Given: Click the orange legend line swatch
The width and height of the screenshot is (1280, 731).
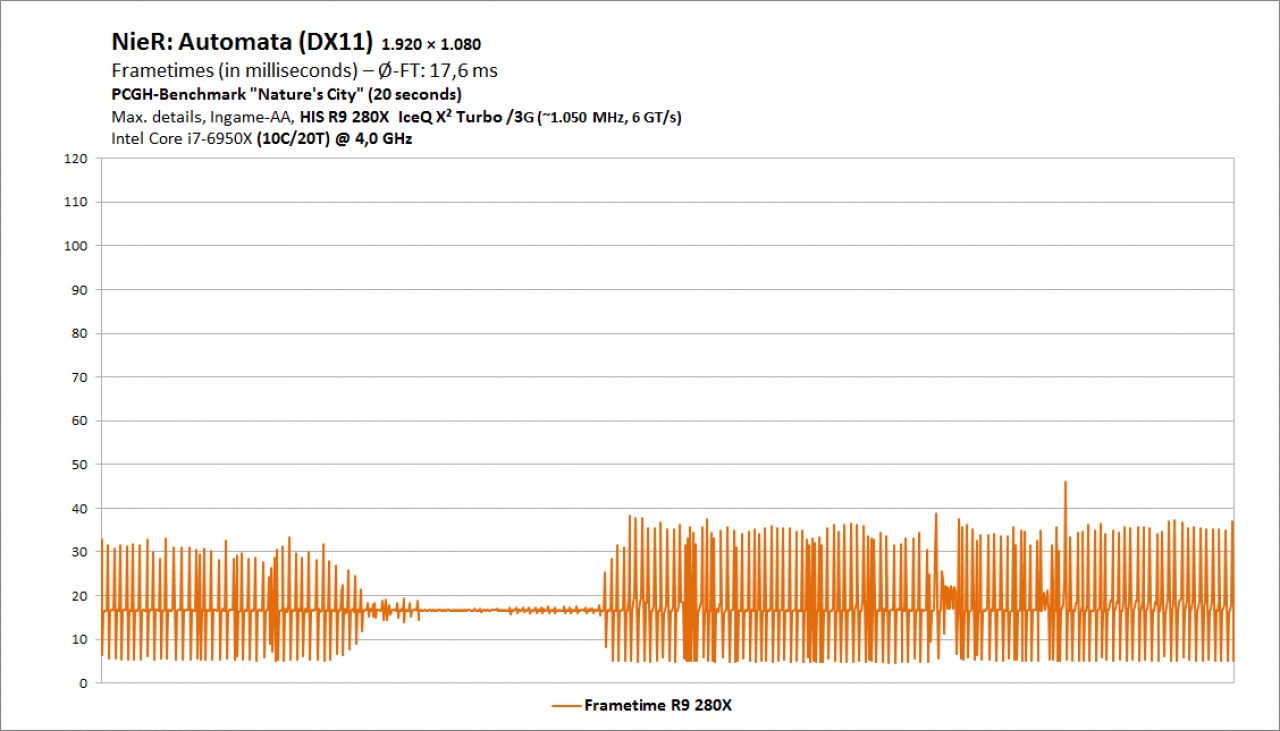Looking at the screenshot, I should pos(566,706).
